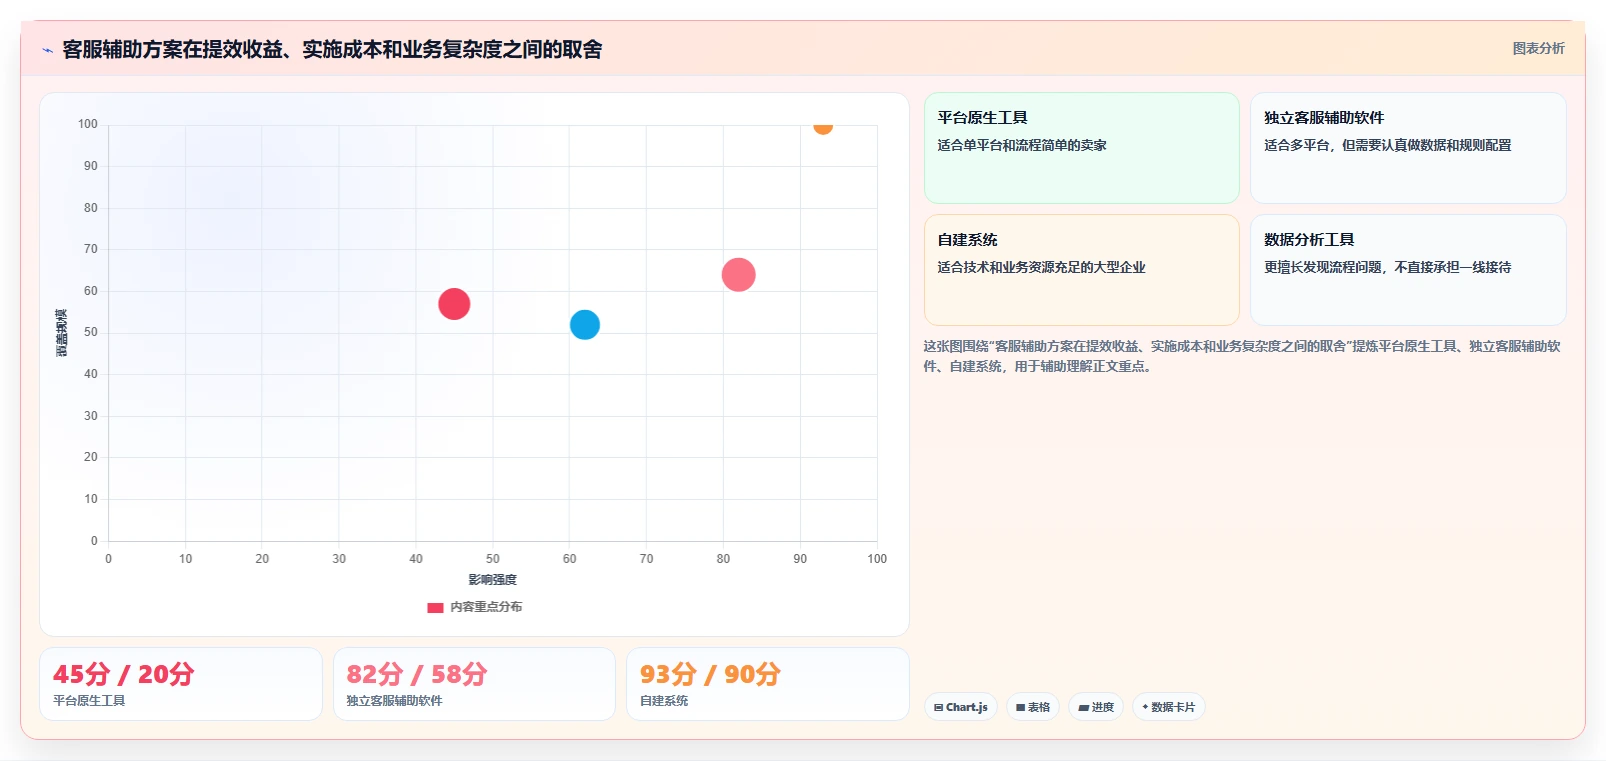Click the 平台原生工具 stat card label
This screenshot has width=1606, height=761.
[89, 701]
